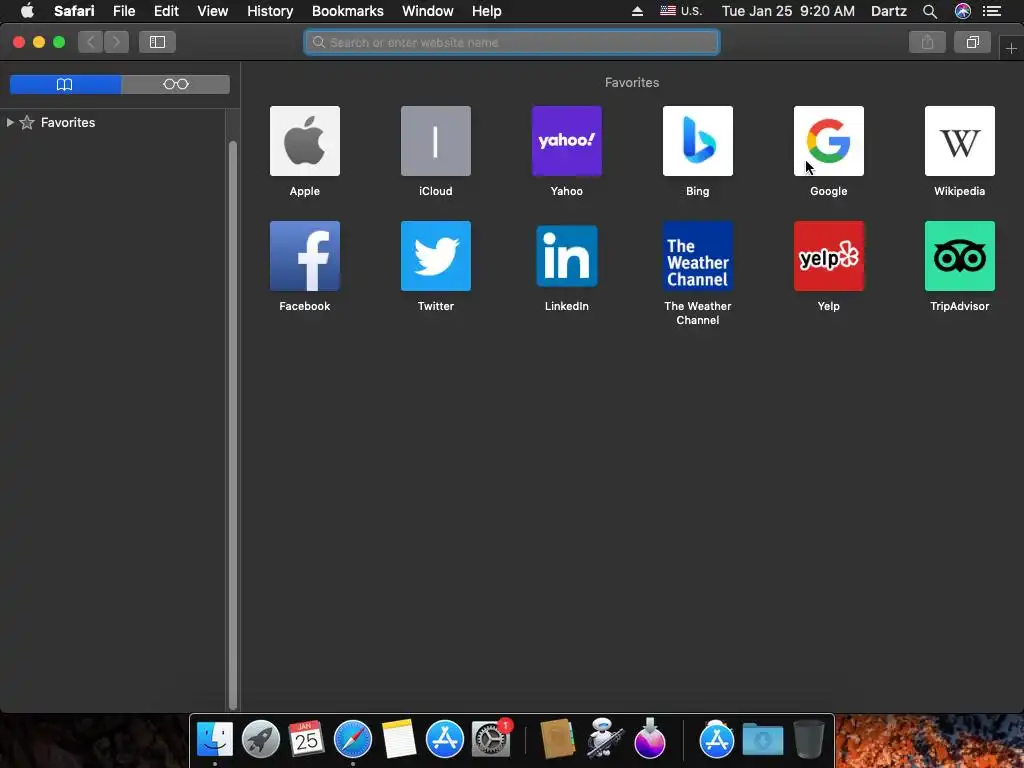This screenshot has height=768, width=1024.
Task: Open the Yelp favorite tile
Action: [x=829, y=256]
